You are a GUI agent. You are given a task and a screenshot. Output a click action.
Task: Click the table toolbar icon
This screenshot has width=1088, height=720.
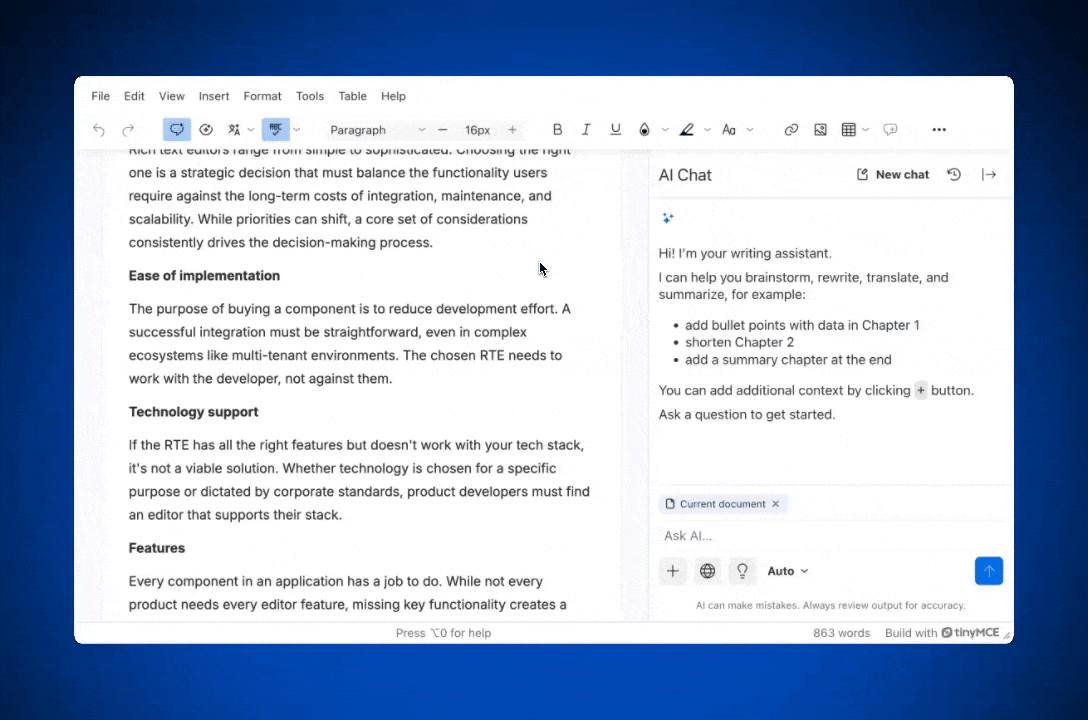coord(849,130)
